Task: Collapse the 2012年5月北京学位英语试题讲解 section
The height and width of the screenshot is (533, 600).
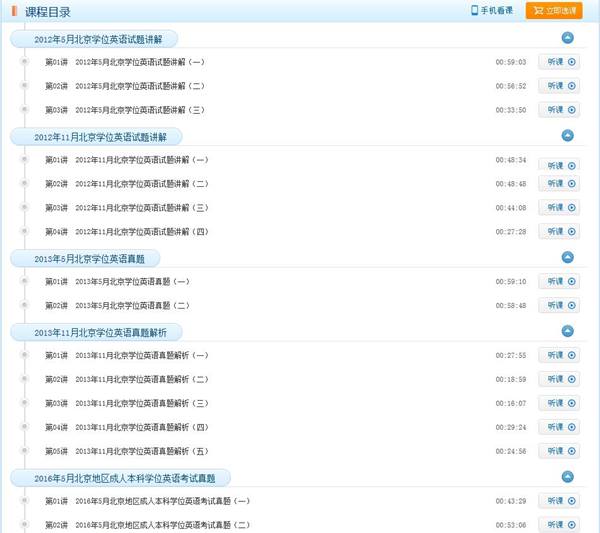Action: pyautogui.click(x=567, y=38)
